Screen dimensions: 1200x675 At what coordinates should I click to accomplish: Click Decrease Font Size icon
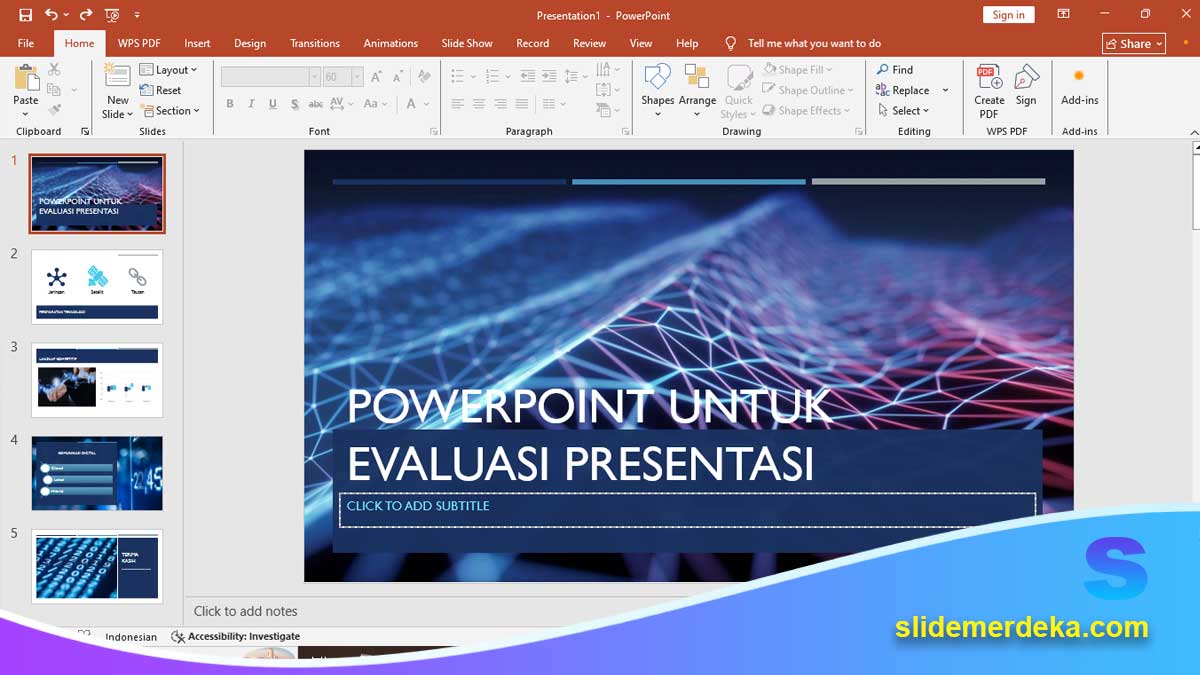click(397, 77)
